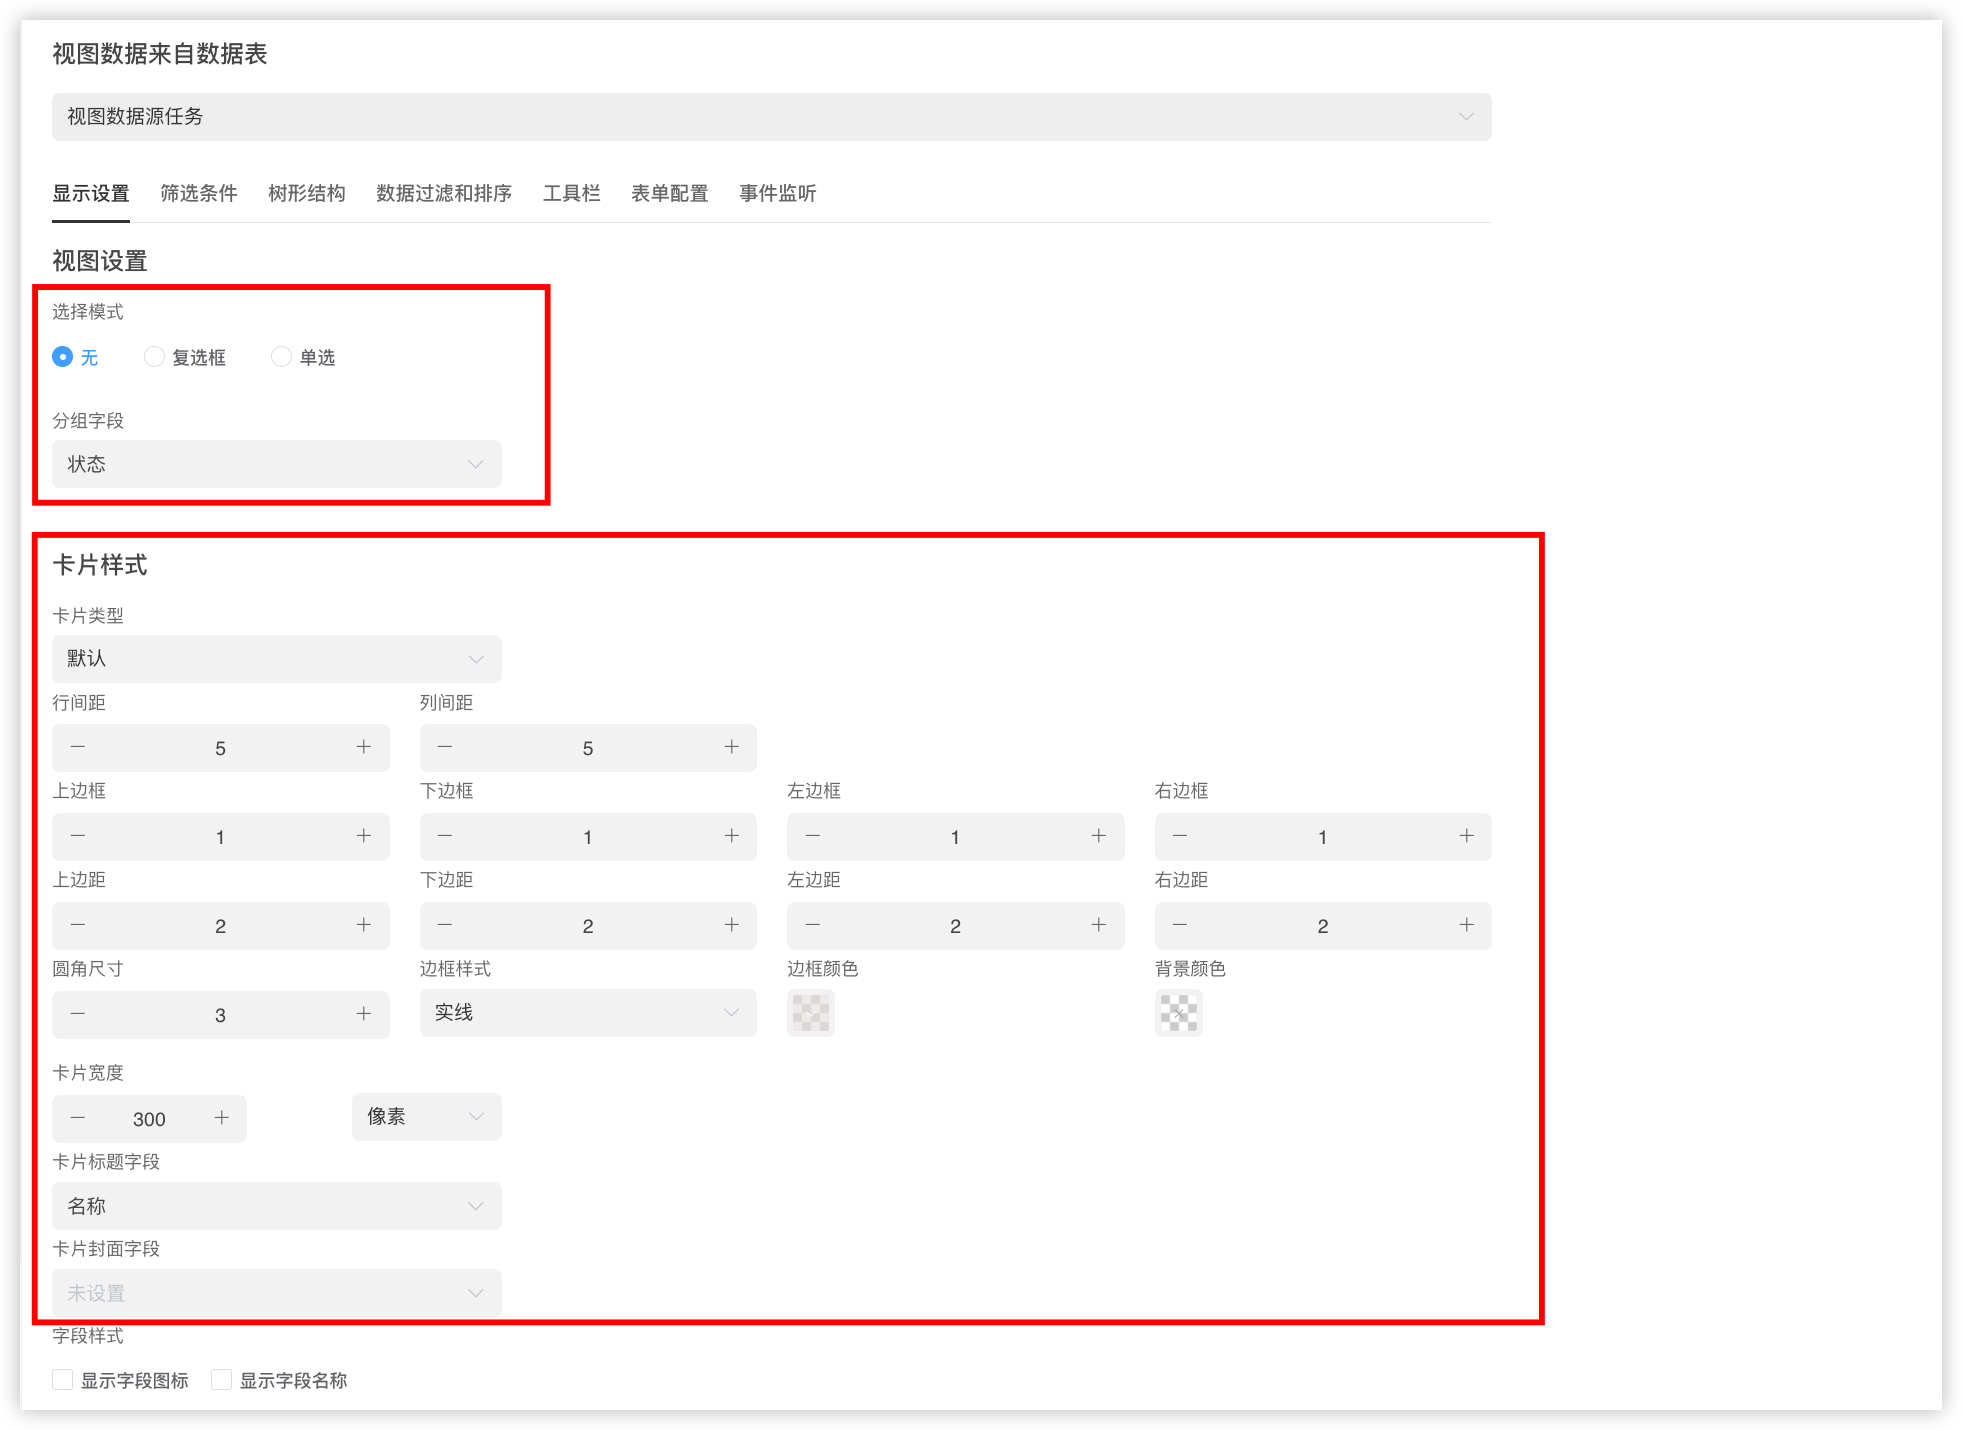
Task: Increase 卡片宽度 with plus icon
Action: pos(222,1118)
